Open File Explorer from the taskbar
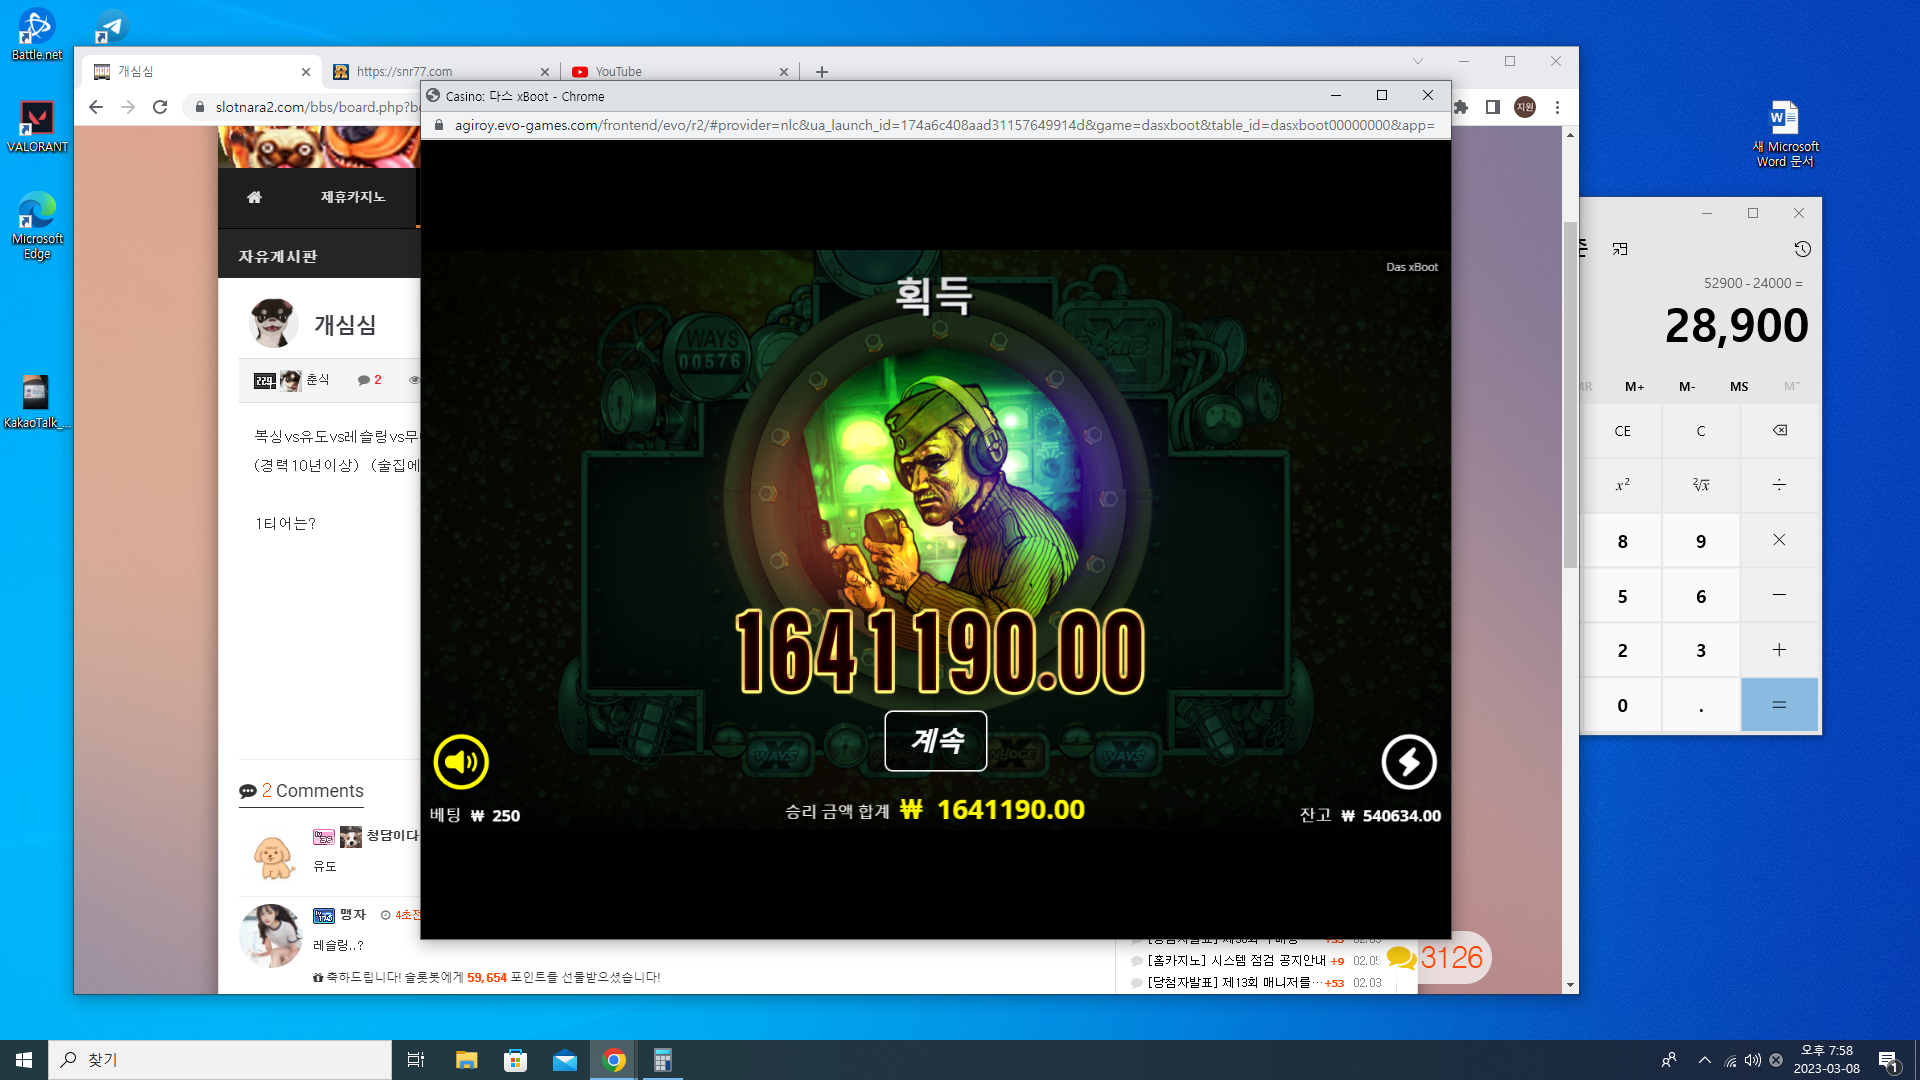The image size is (1920, 1080). click(466, 1060)
